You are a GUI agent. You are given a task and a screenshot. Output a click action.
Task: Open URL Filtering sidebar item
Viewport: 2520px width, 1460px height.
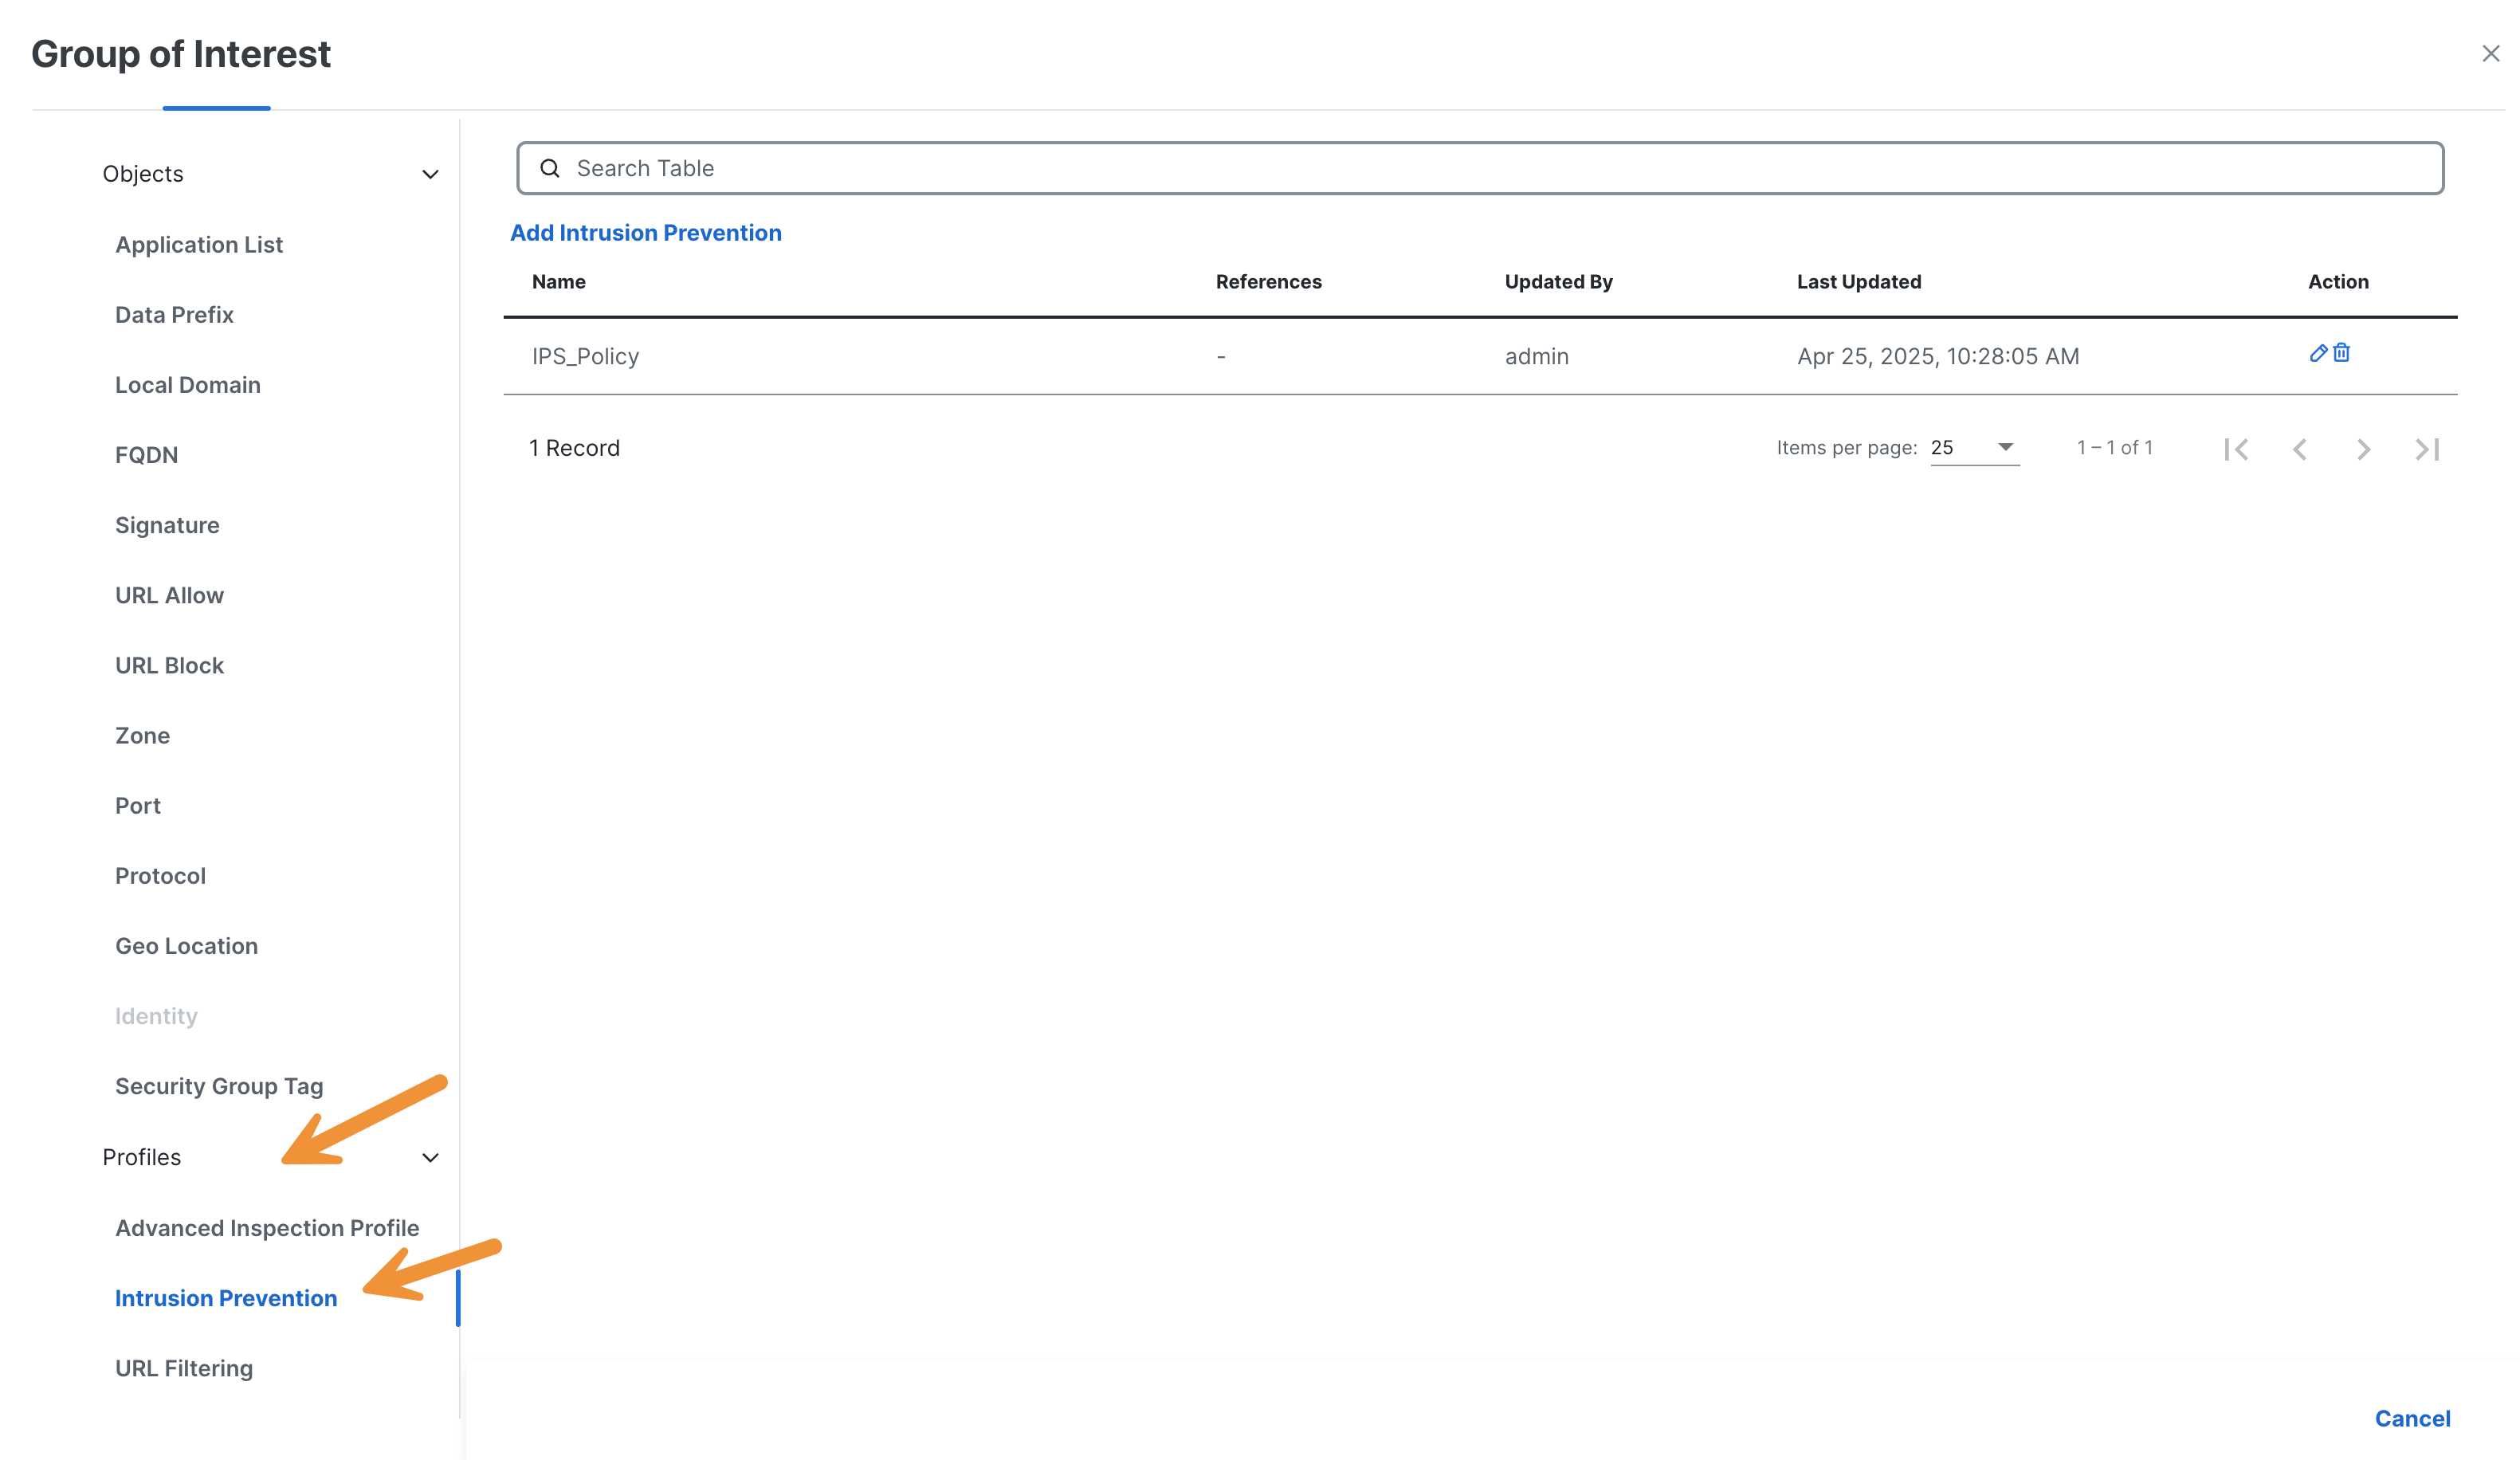(x=184, y=1368)
